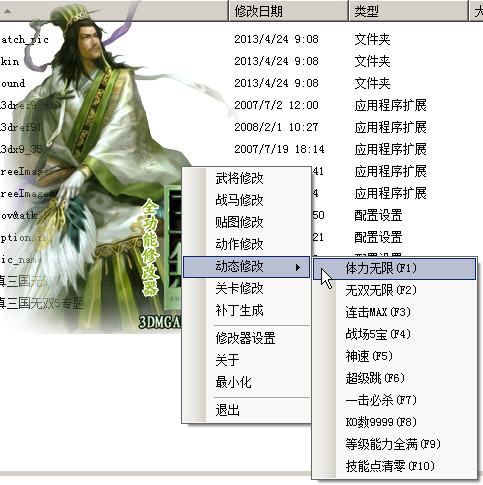Activate 体力无限 (F1) cheat
This screenshot has height=485, width=483.
(395, 268)
